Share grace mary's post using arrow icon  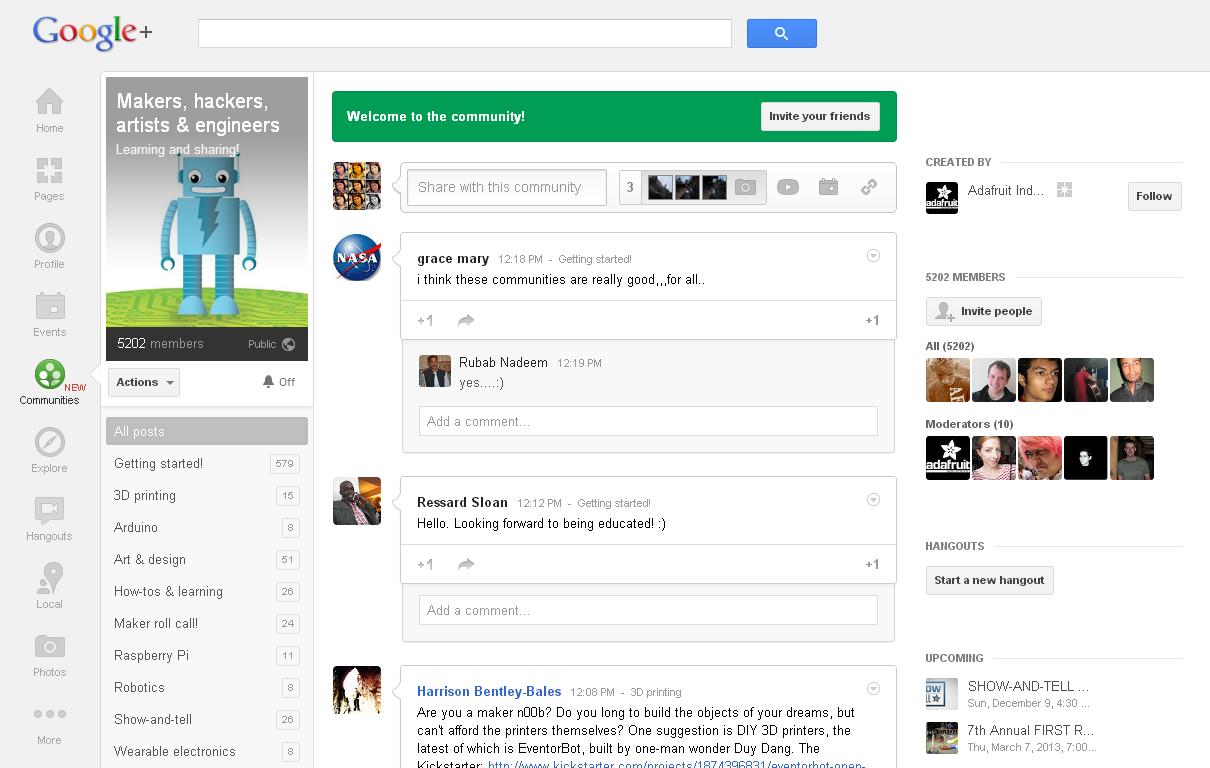coord(465,320)
